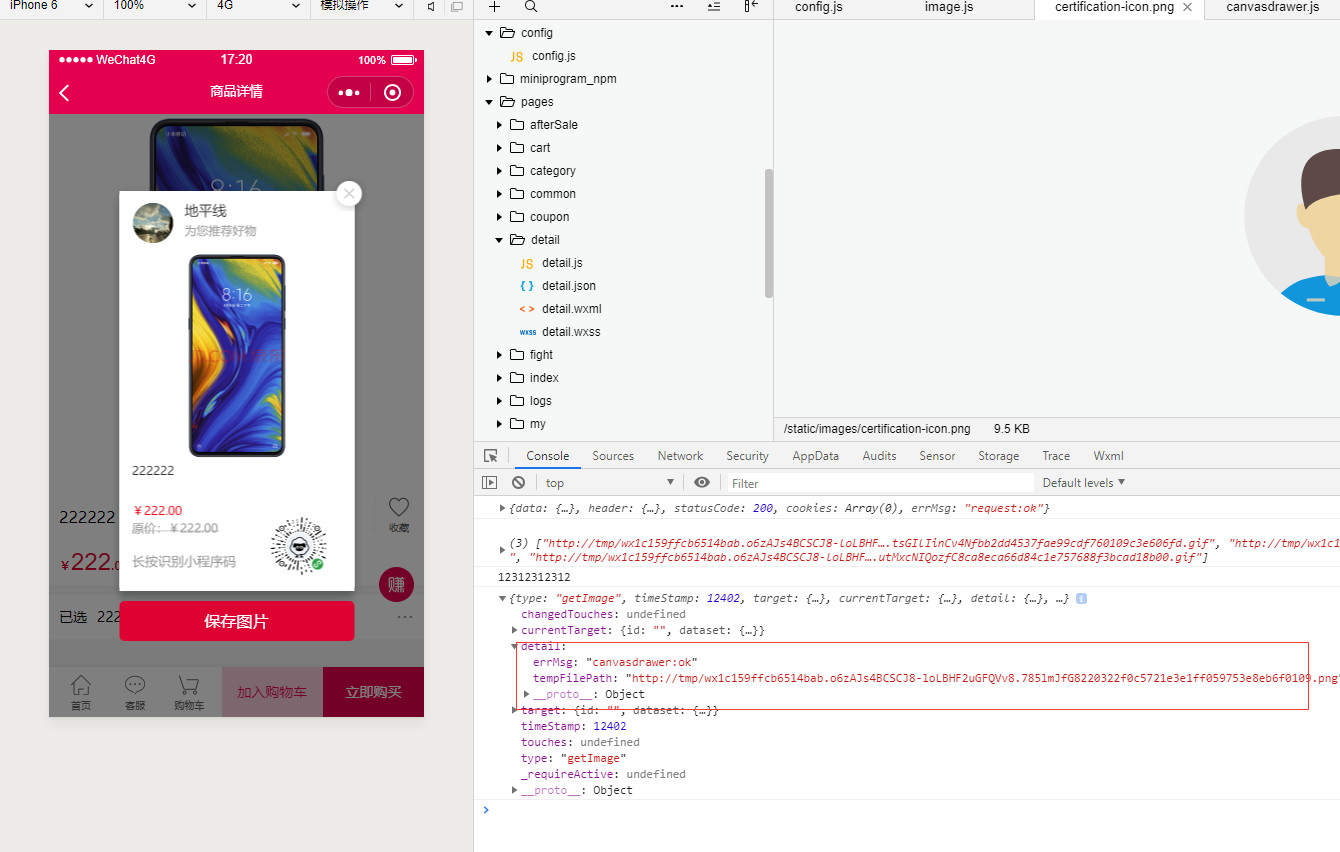
Task: Open detail.json file
Action: [x=568, y=286]
